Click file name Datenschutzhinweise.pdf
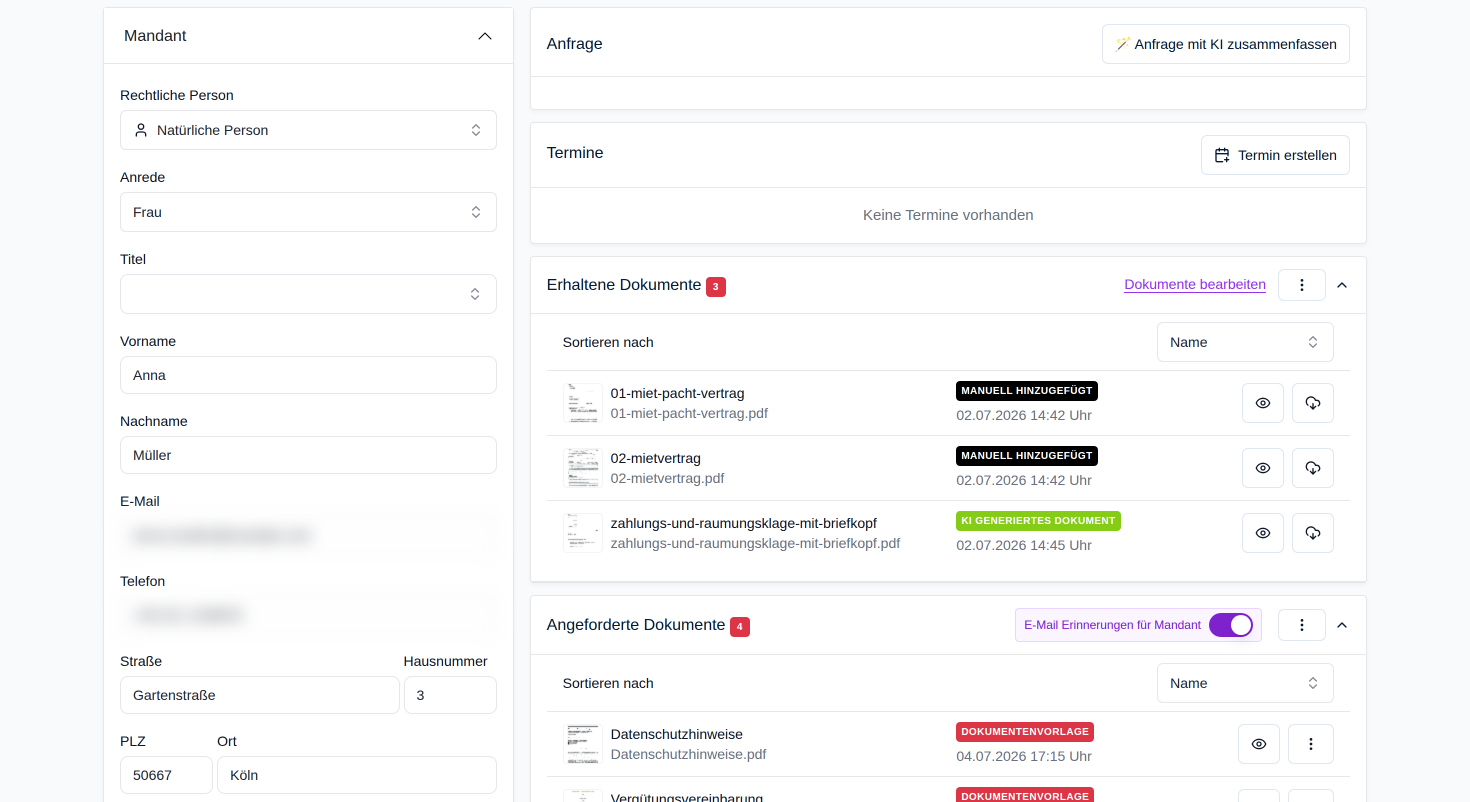The height and width of the screenshot is (802, 1470). (689, 754)
